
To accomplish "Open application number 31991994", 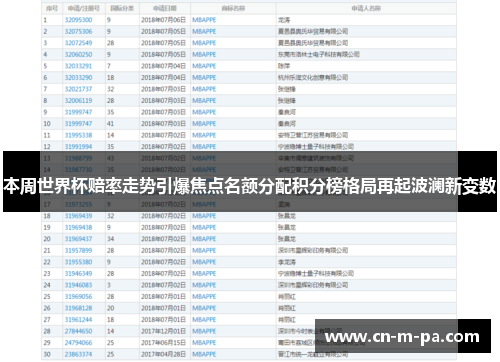I will (78, 147).
